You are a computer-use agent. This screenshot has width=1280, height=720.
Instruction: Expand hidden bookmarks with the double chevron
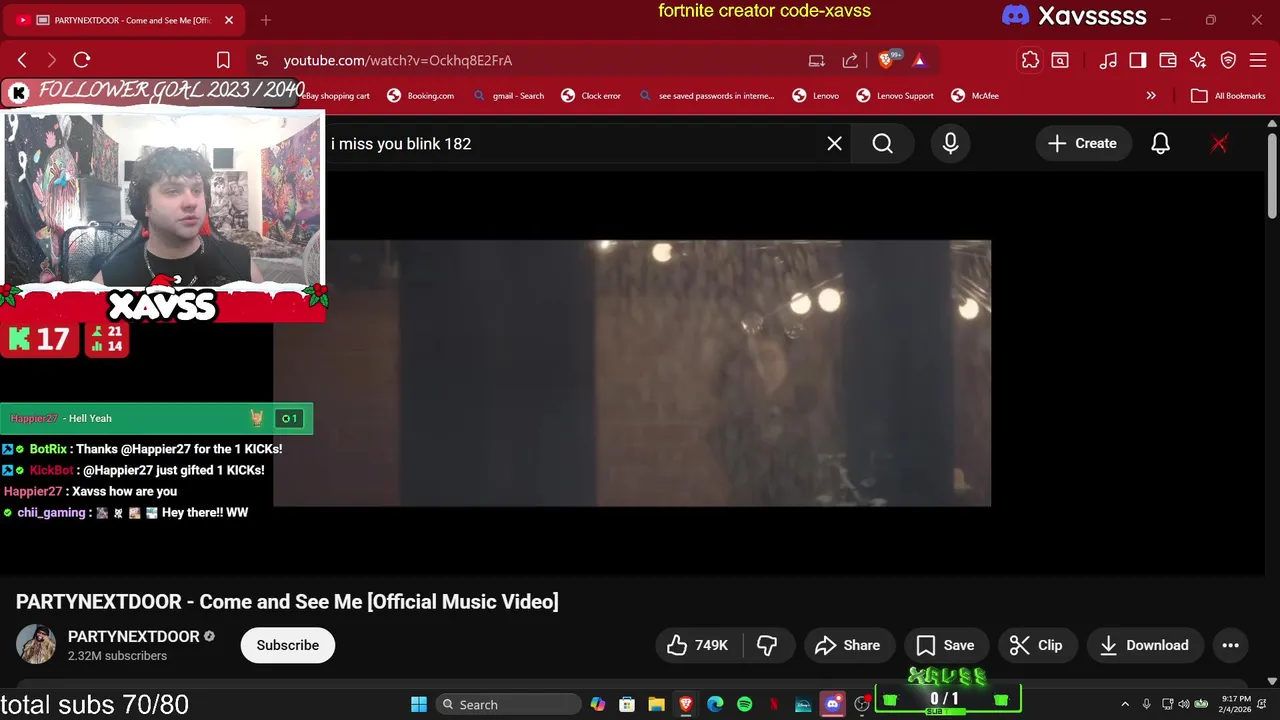[1151, 96]
